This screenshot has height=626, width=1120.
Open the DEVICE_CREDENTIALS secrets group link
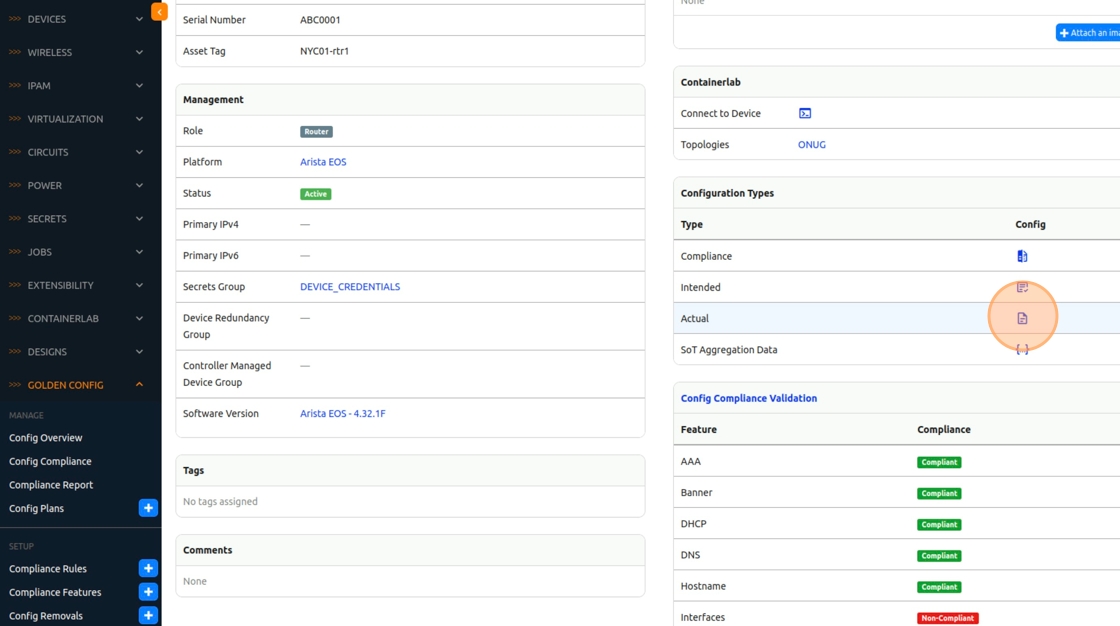350,287
